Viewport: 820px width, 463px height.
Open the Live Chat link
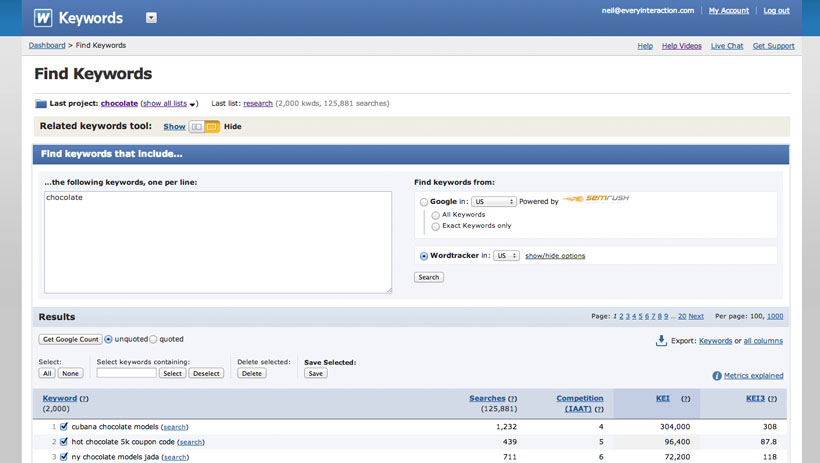click(726, 46)
